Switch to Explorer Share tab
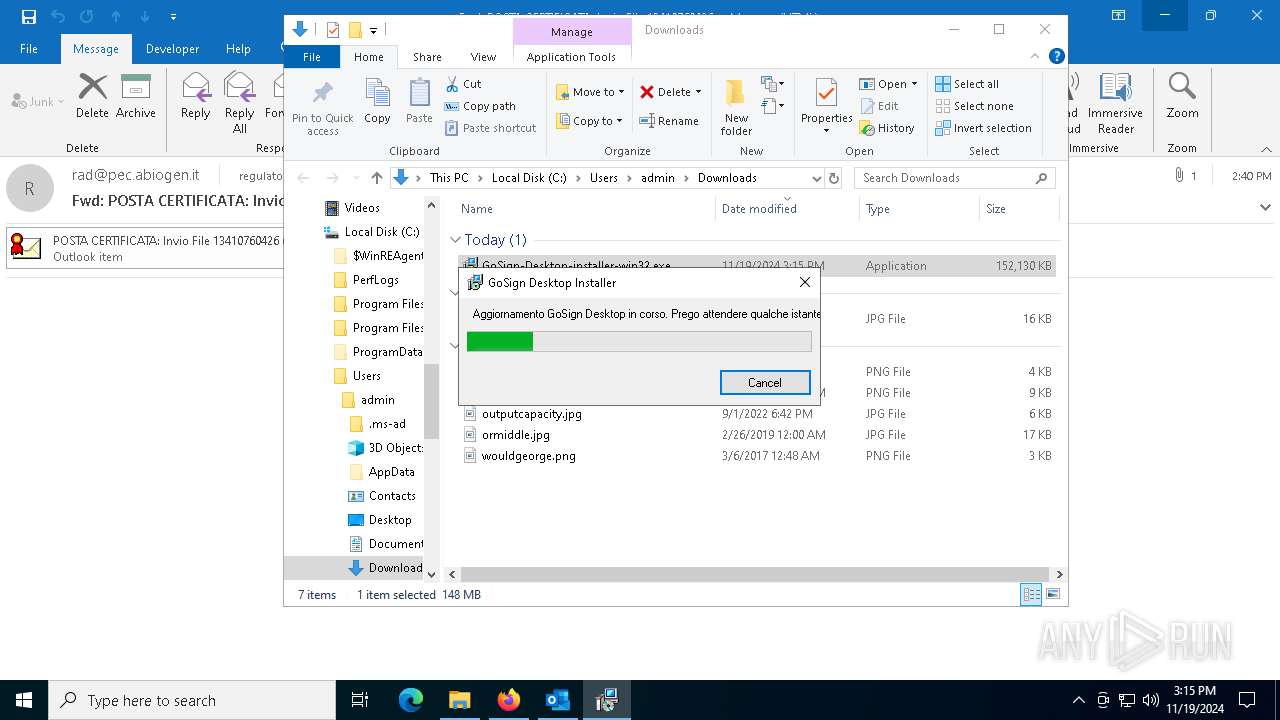Image resolution: width=1280 pixels, height=720 pixels. (427, 57)
